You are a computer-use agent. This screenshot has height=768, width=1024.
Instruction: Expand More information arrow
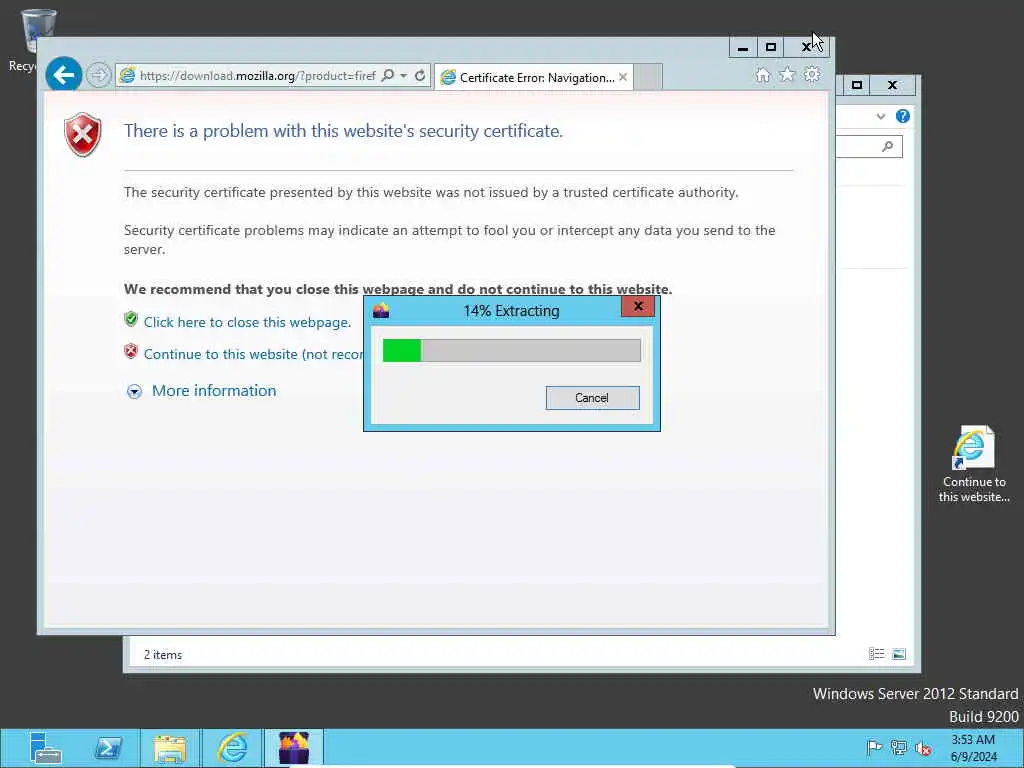tap(134, 391)
